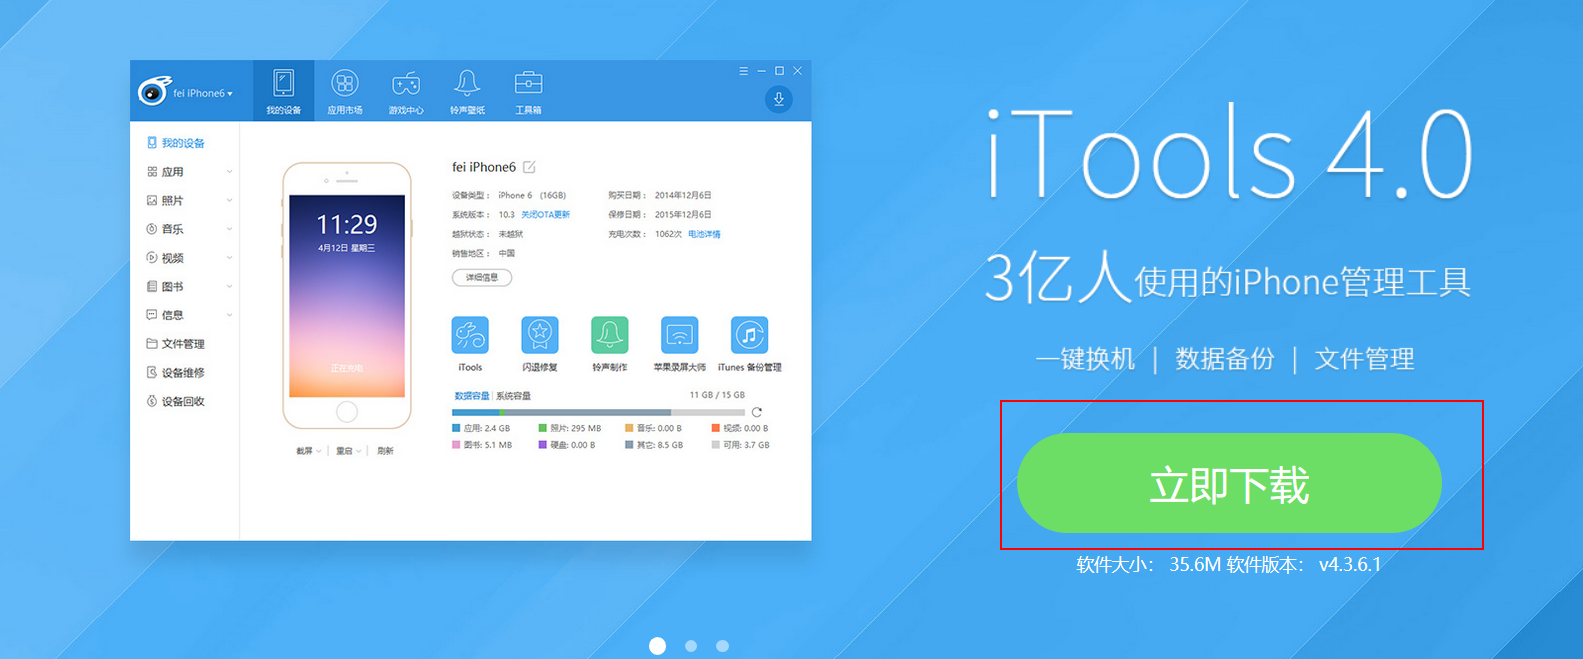Click the pink 图书 5.1 MB swatch
1583x659 pixels.
(x=456, y=445)
